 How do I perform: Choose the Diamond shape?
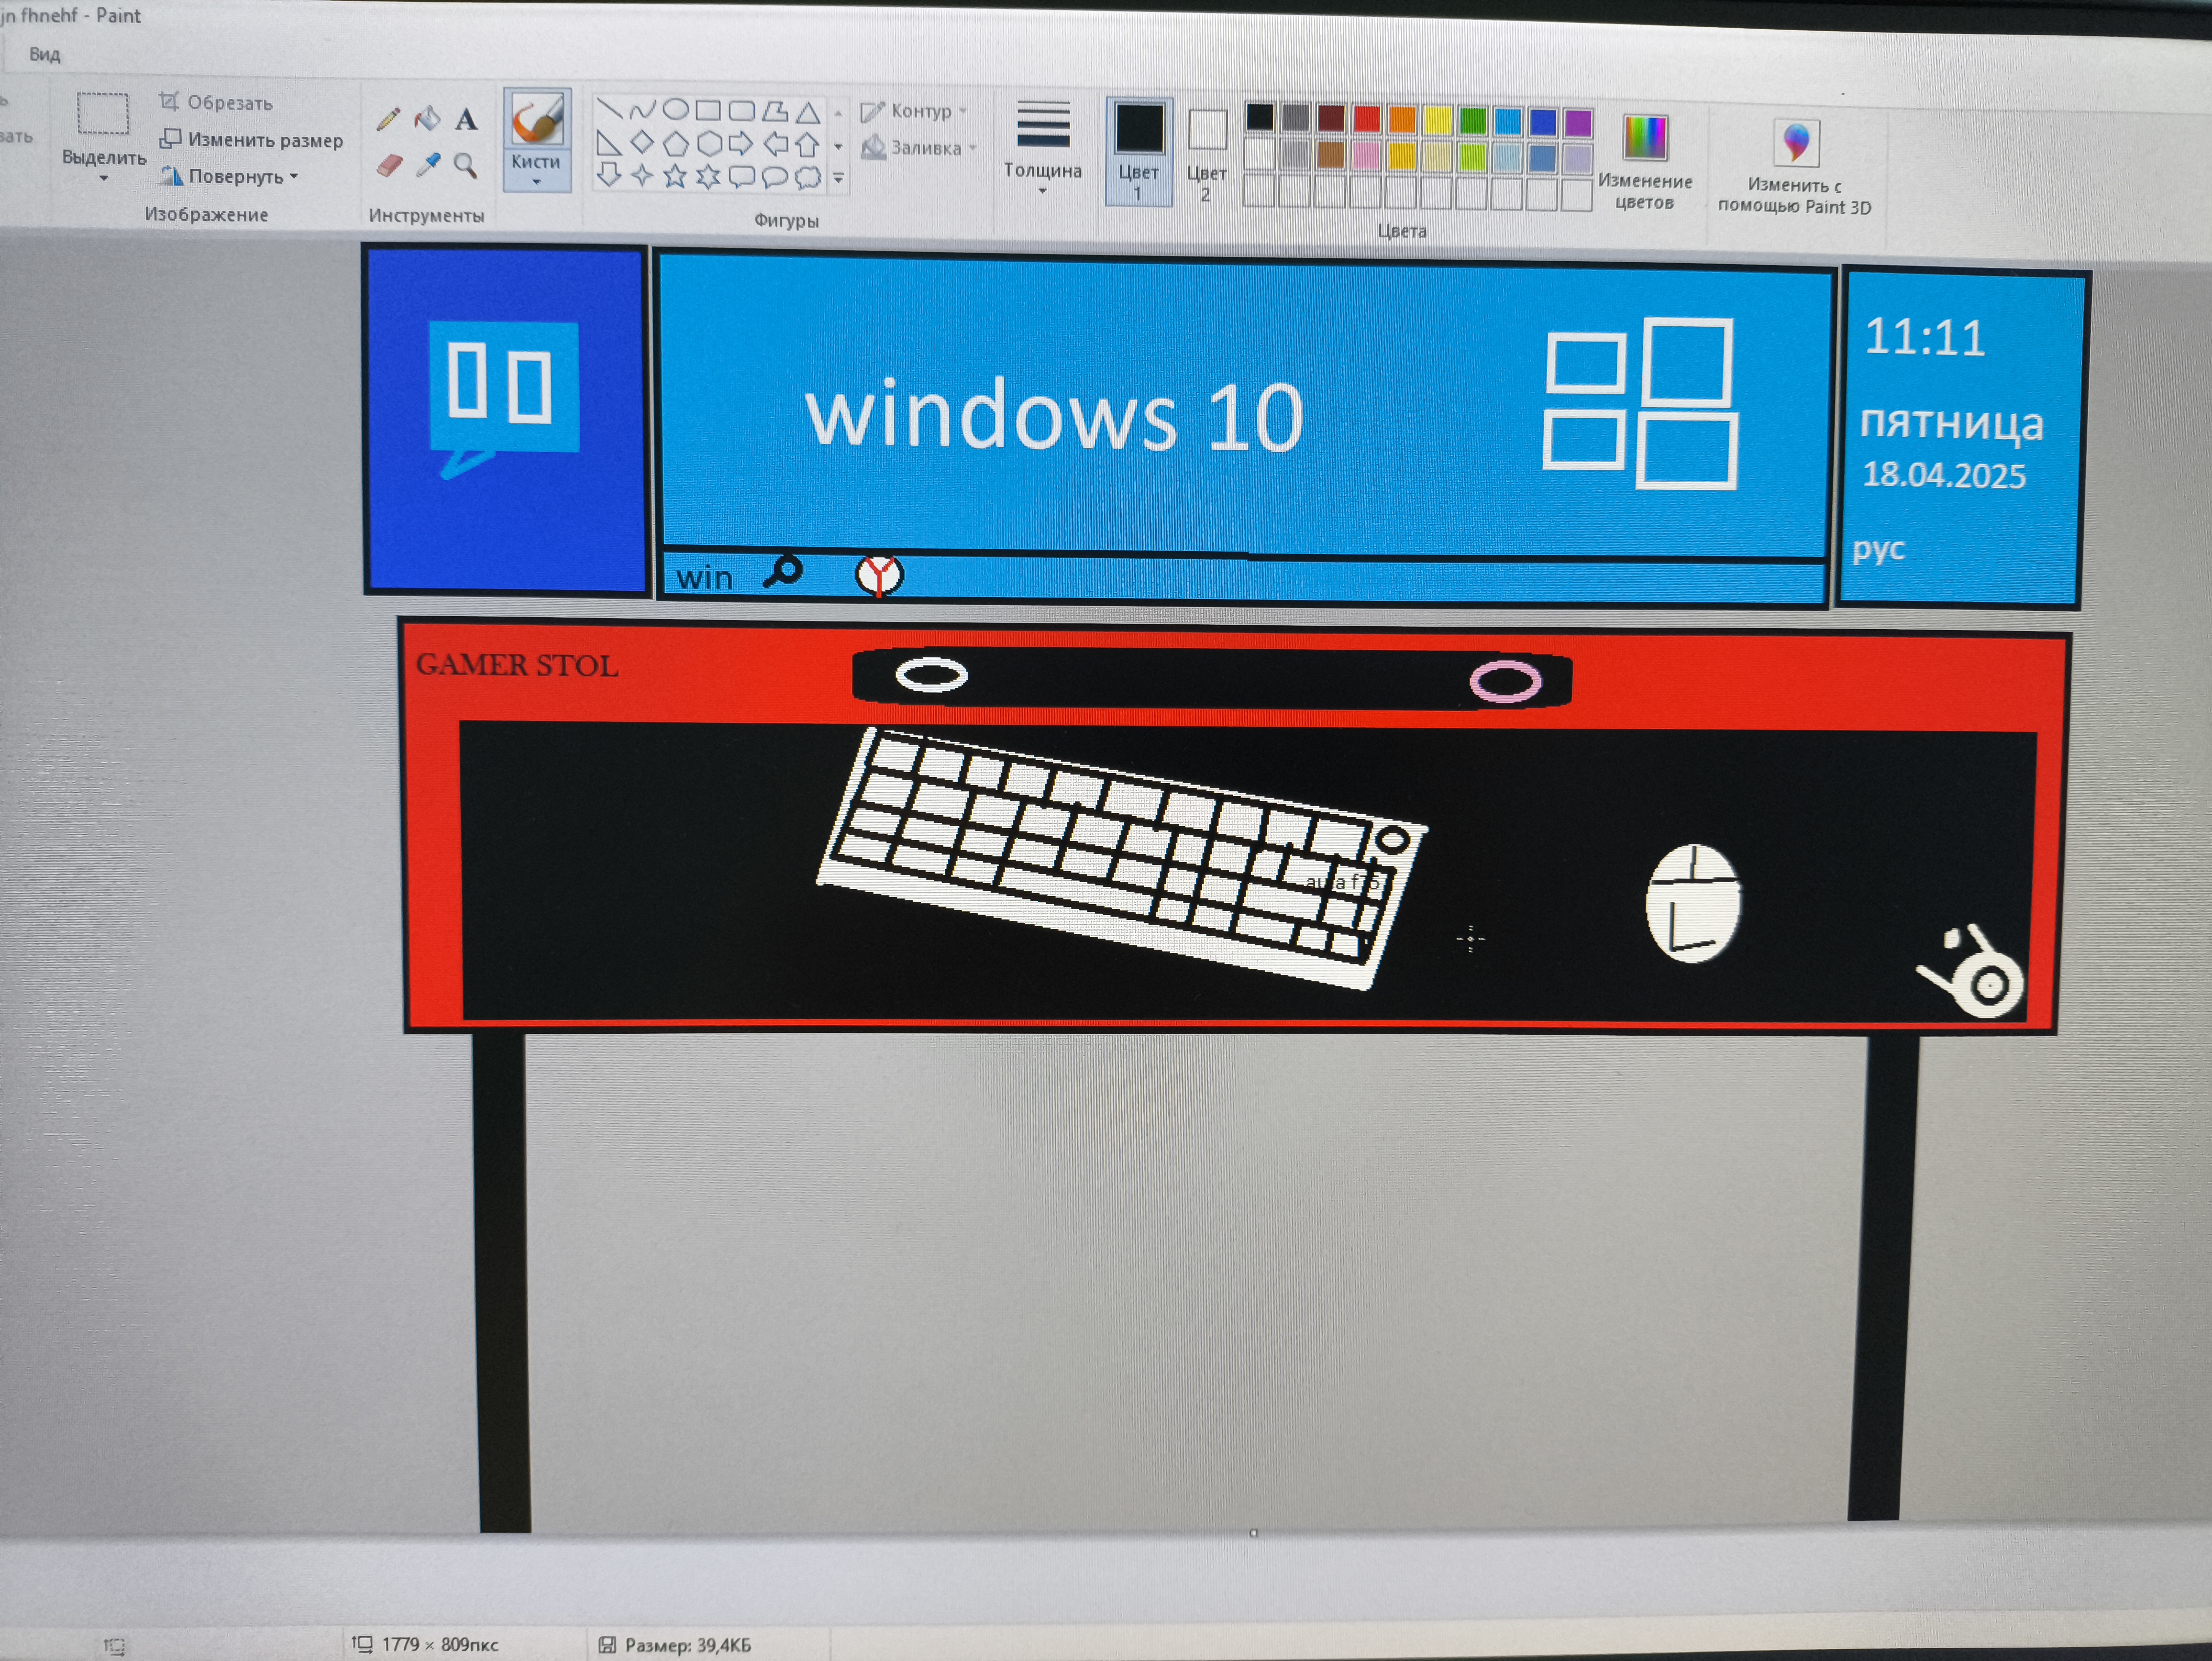642,143
